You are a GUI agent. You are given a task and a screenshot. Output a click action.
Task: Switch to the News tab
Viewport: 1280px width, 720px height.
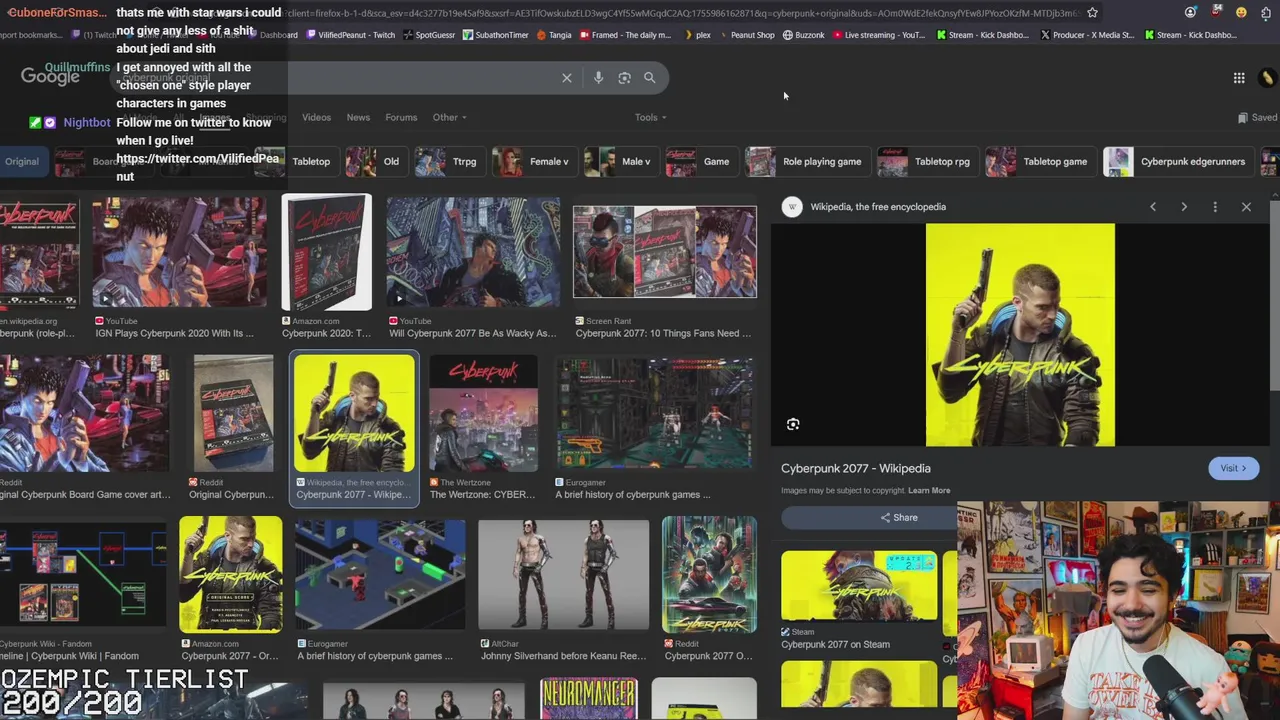[x=358, y=117]
